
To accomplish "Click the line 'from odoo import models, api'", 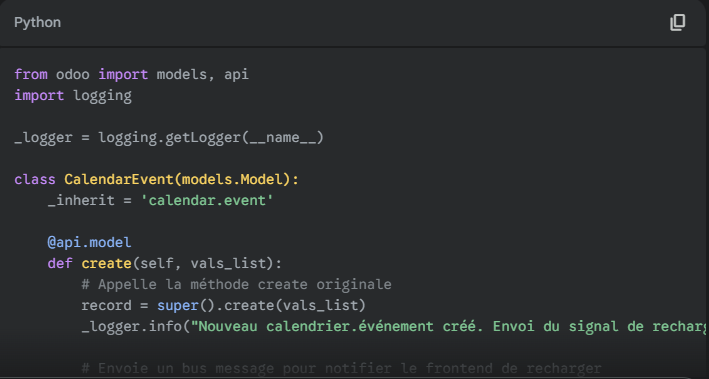I will point(132,74).
